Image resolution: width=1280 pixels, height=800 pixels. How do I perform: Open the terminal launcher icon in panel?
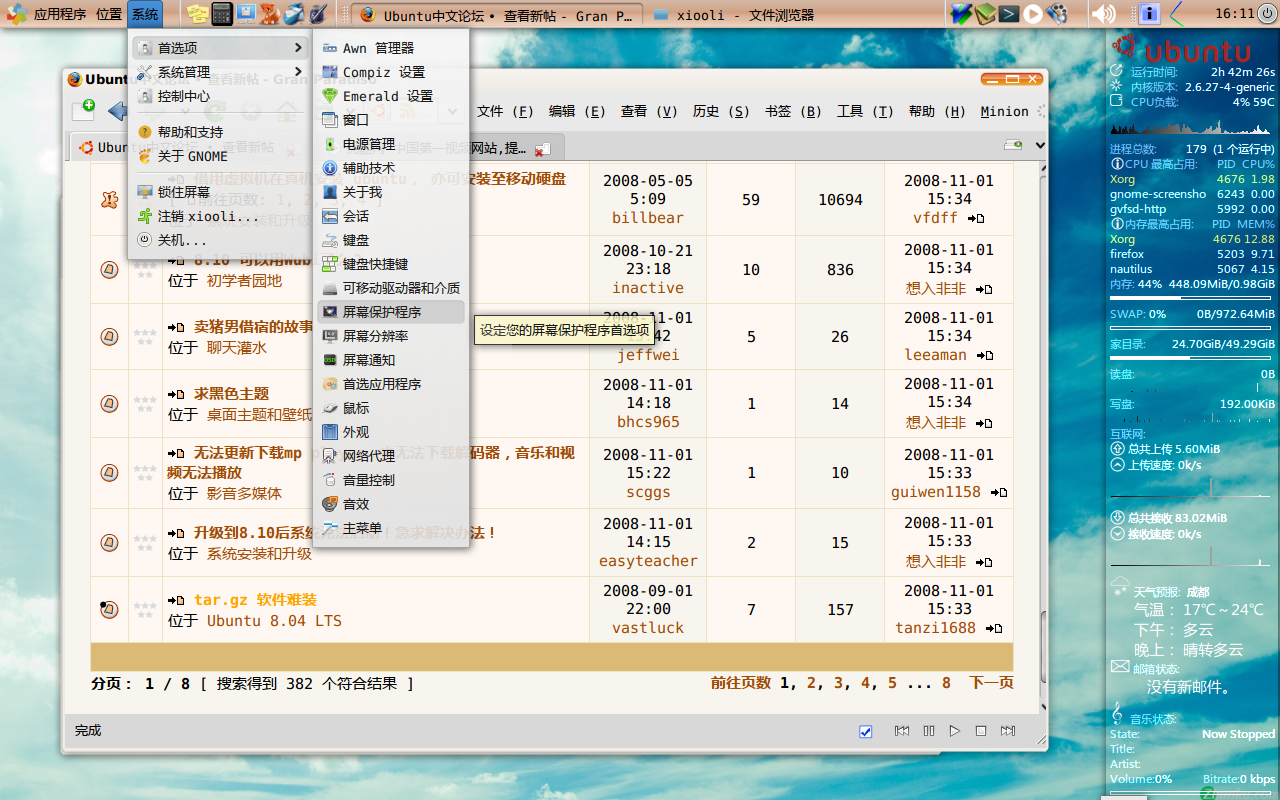[x=1010, y=14]
